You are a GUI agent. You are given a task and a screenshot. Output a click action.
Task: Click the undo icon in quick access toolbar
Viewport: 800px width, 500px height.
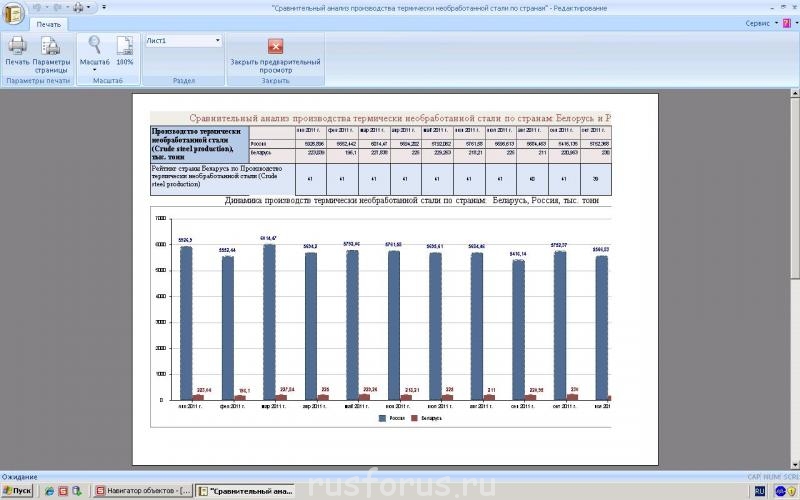point(38,7)
